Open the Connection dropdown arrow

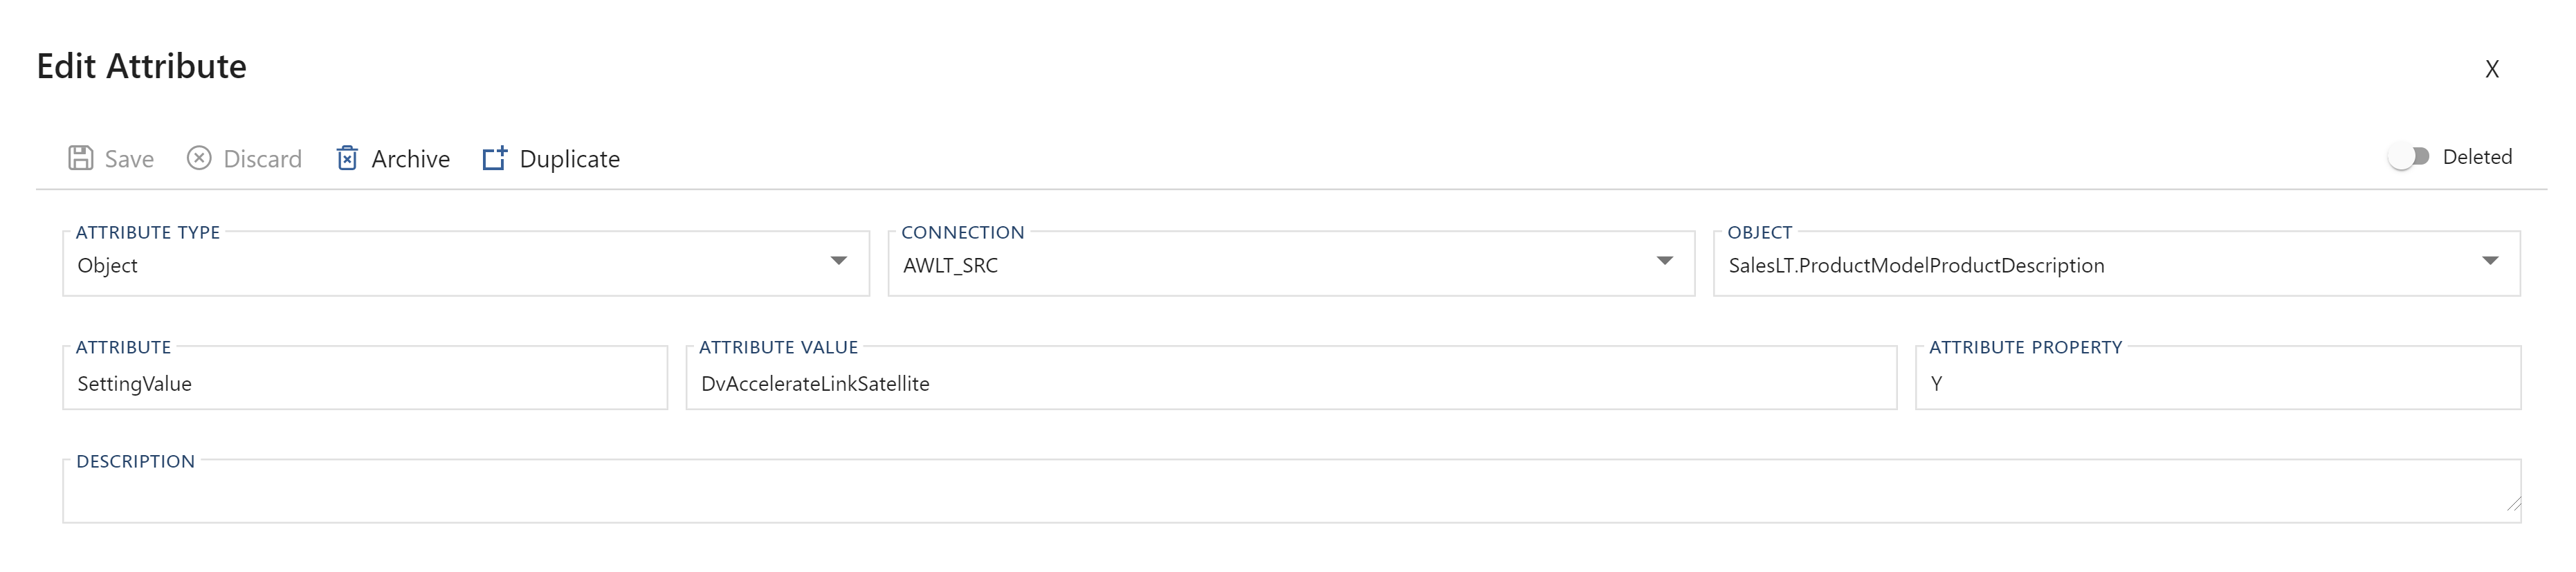[x=1664, y=262]
